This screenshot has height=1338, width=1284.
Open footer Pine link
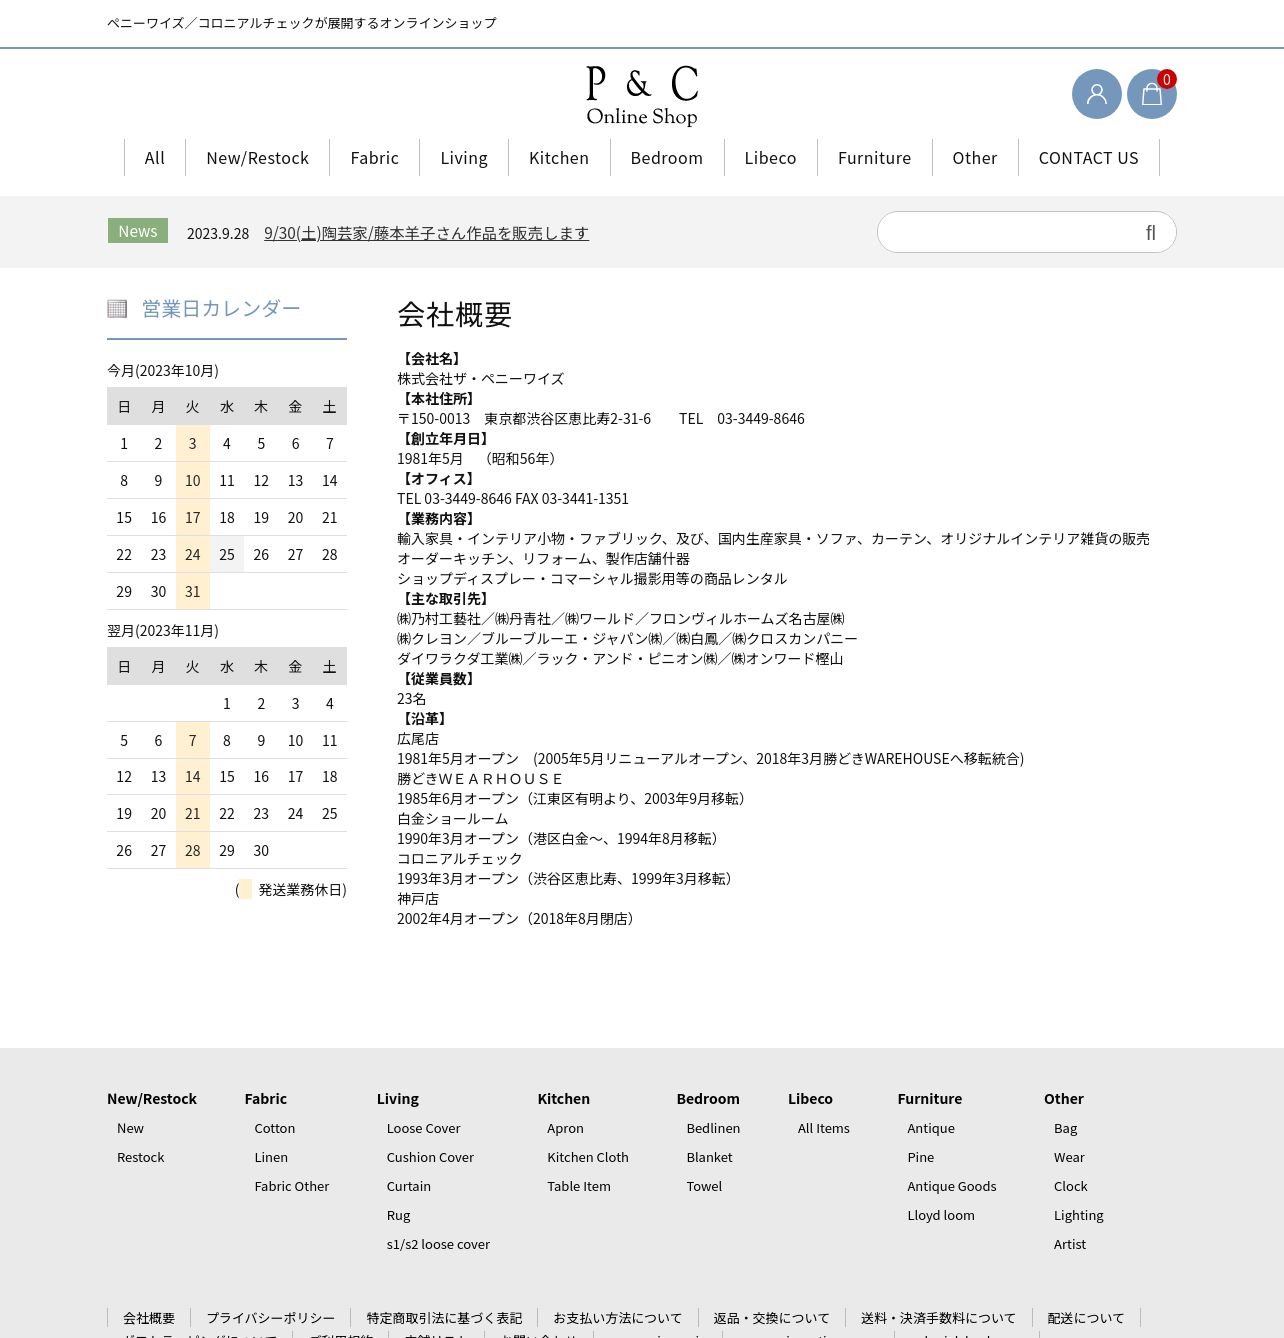(920, 1157)
